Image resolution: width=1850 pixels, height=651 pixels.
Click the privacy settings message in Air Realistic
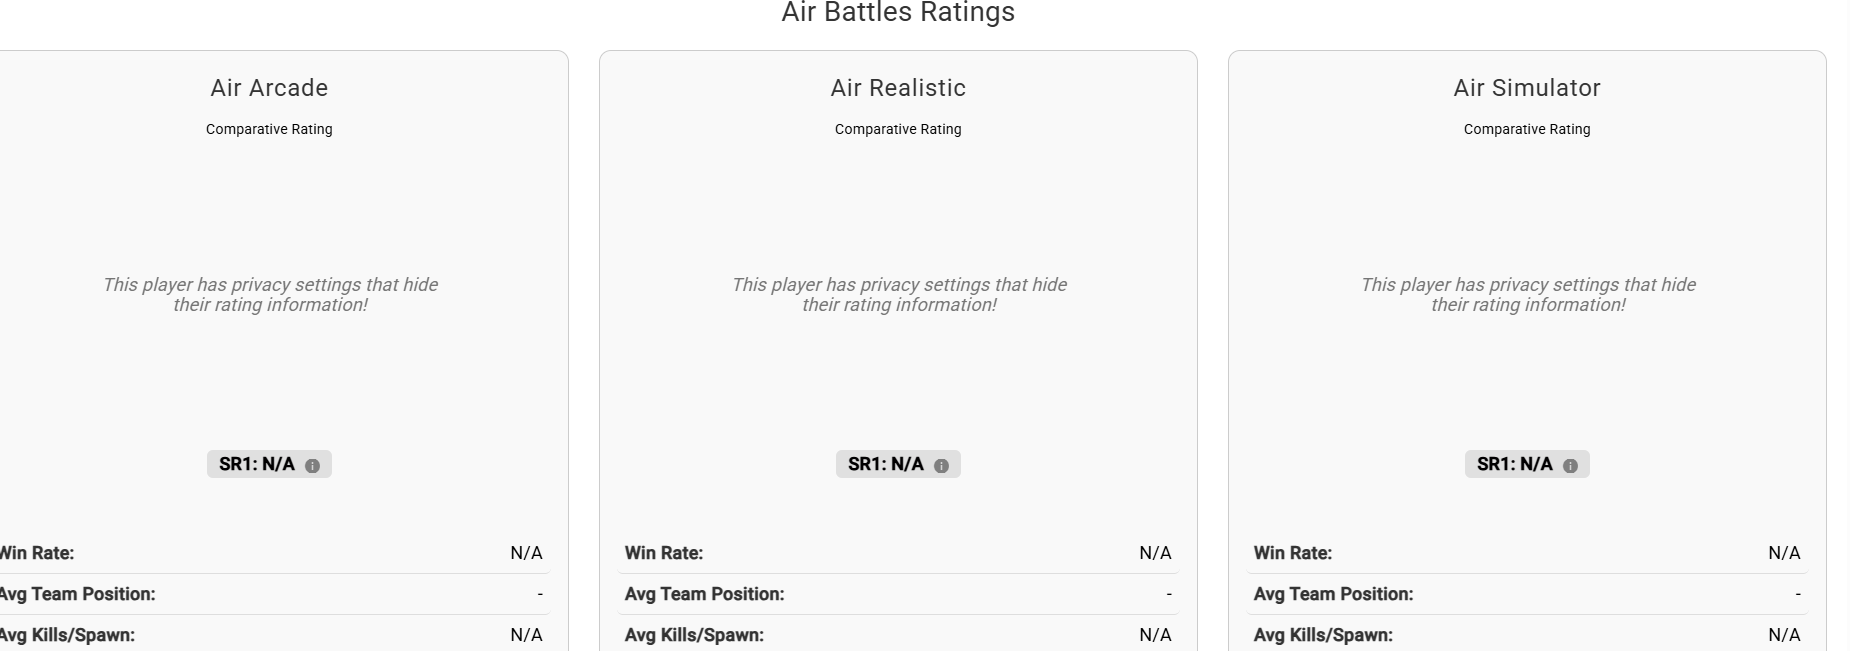coord(899,295)
